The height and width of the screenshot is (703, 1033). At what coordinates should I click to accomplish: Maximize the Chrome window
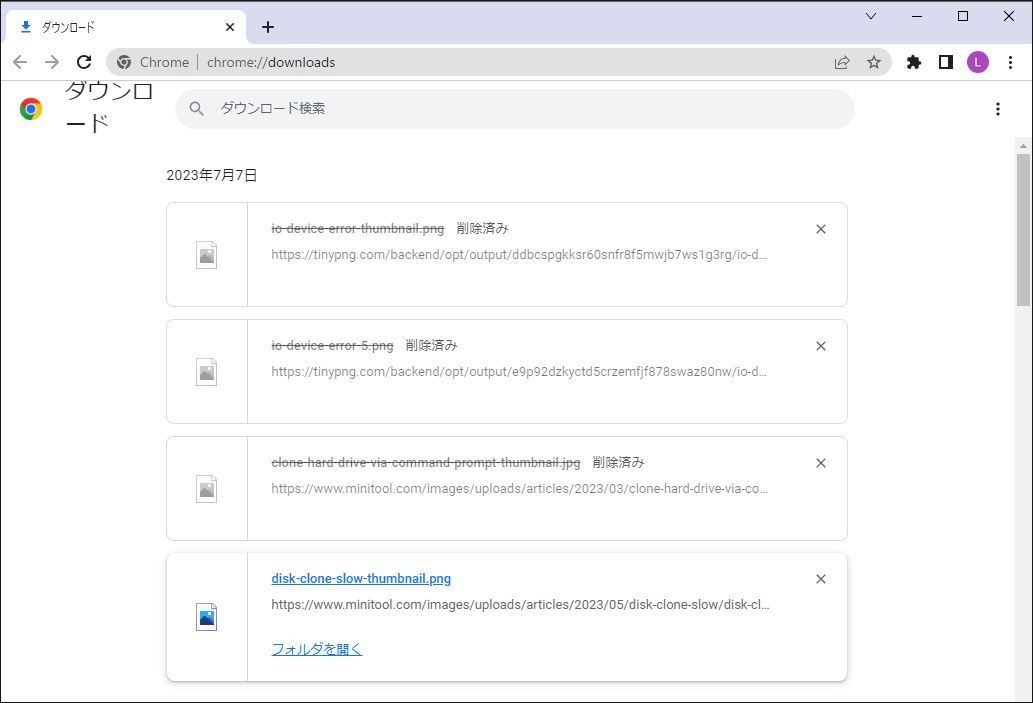click(x=963, y=16)
